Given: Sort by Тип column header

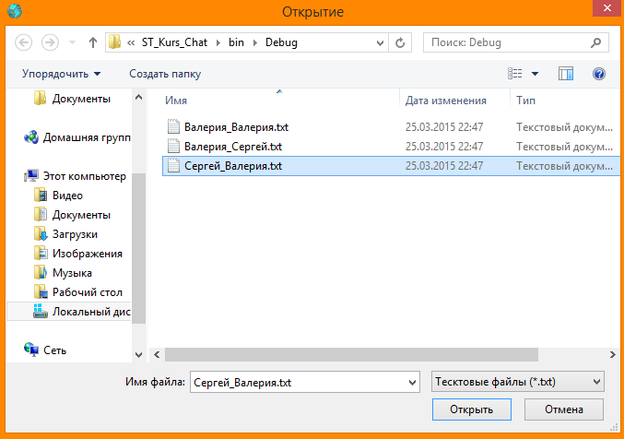Looking at the screenshot, I should pyautogui.click(x=526, y=100).
